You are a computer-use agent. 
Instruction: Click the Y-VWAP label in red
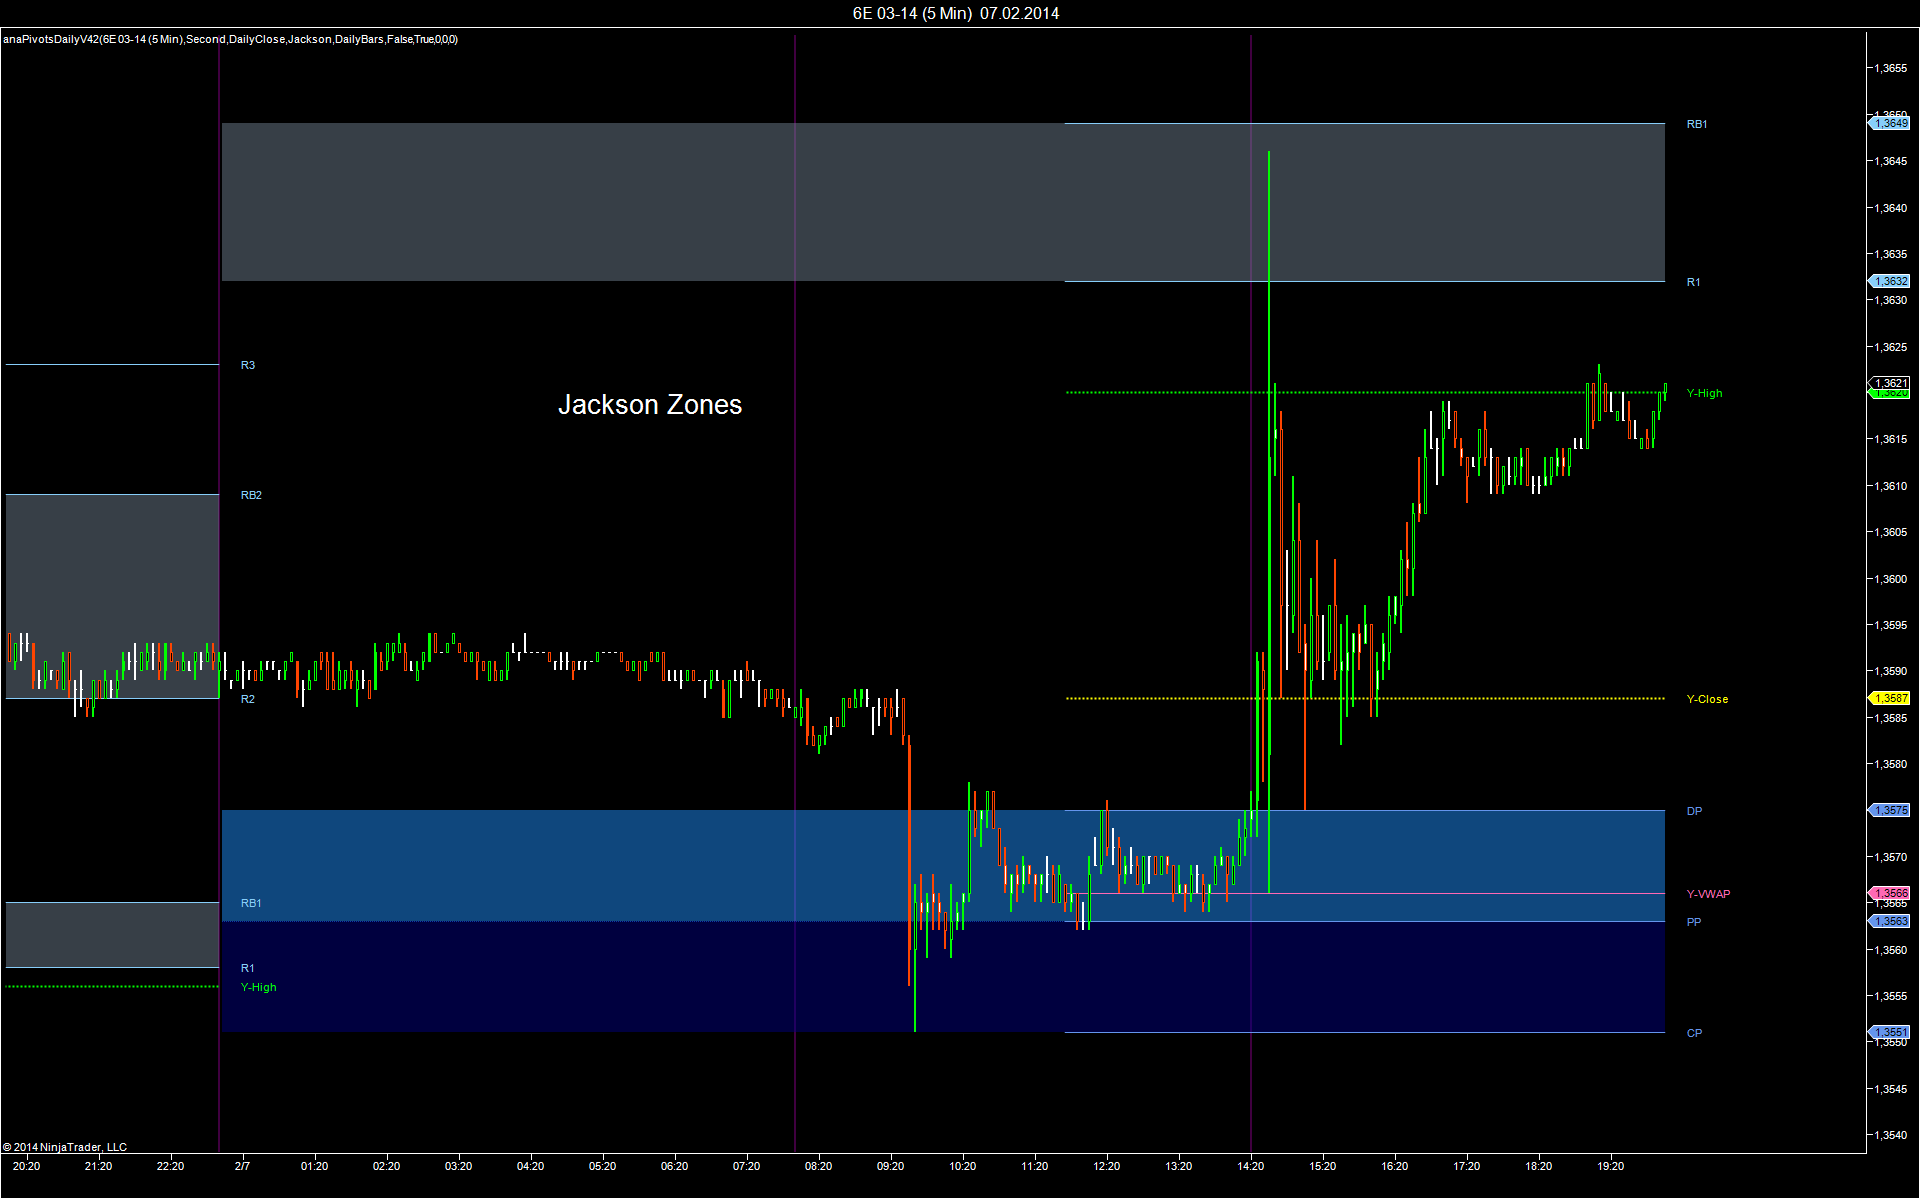[x=1708, y=894]
